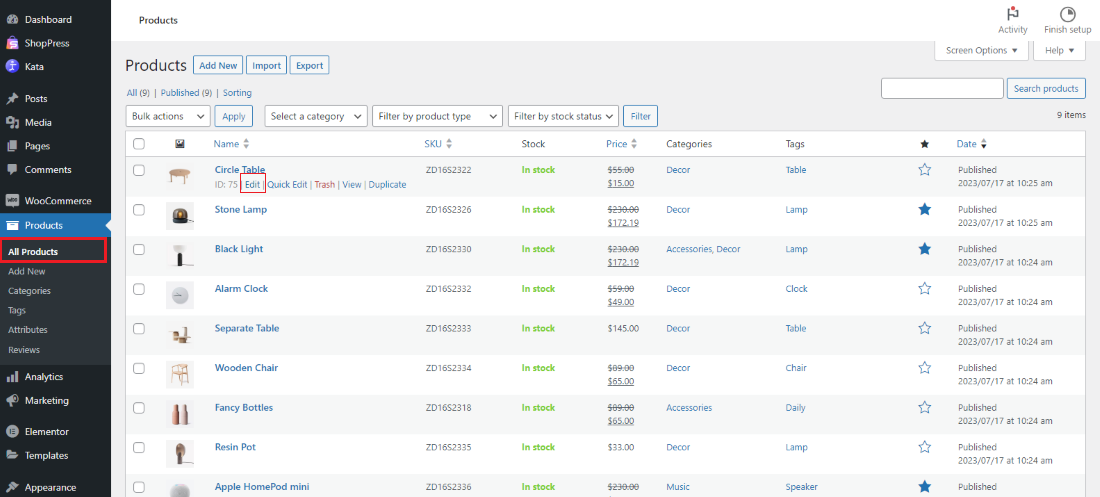Open the Finish setup progress icon
The image size is (1100, 497).
(1068, 14)
